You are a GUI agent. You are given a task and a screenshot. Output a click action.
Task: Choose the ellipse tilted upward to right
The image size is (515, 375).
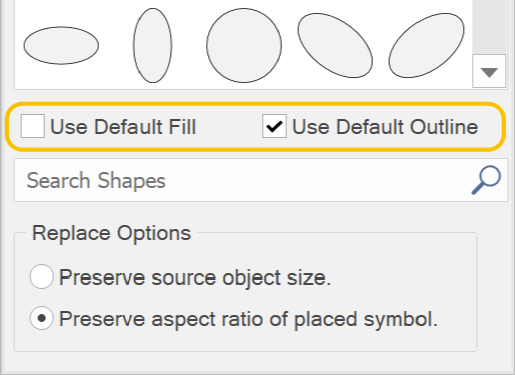click(x=426, y=45)
